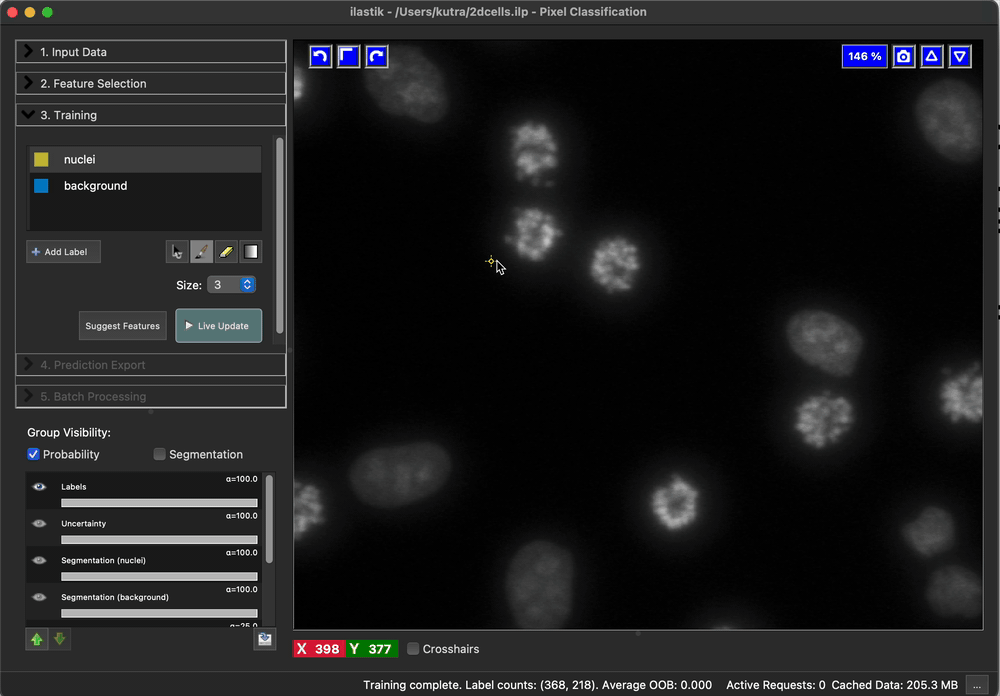The height and width of the screenshot is (696, 1000).
Task: Click the yellow nuclei color swatch
Action: [41, 160]
